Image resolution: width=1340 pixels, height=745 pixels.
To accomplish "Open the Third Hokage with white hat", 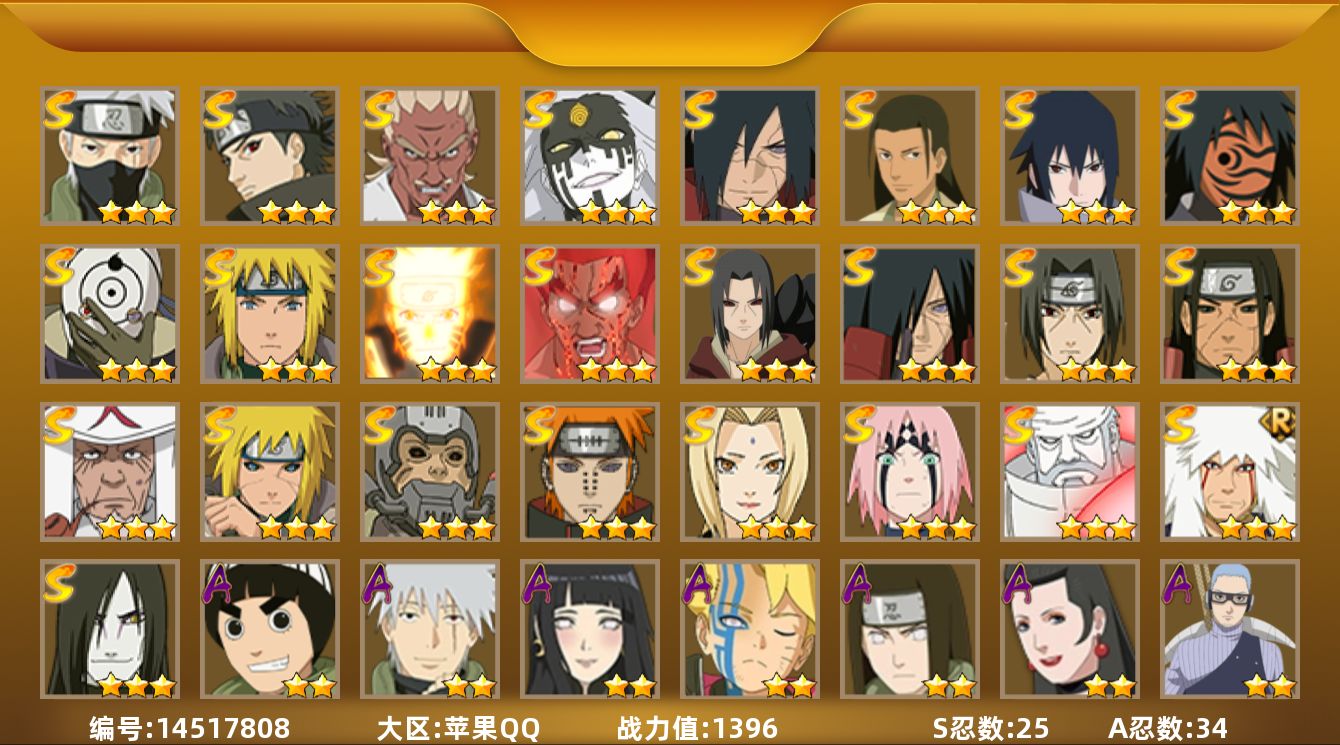I will click(109, 471).
